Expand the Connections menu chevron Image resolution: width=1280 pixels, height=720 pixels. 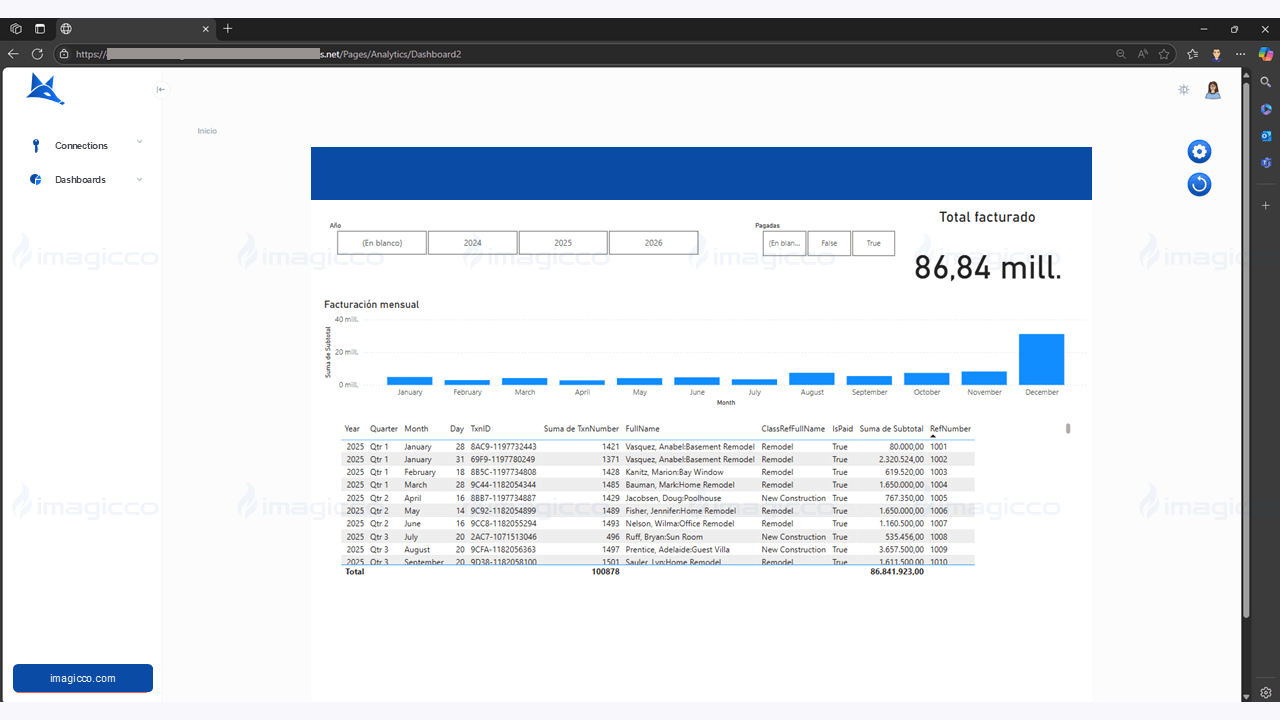139,143
